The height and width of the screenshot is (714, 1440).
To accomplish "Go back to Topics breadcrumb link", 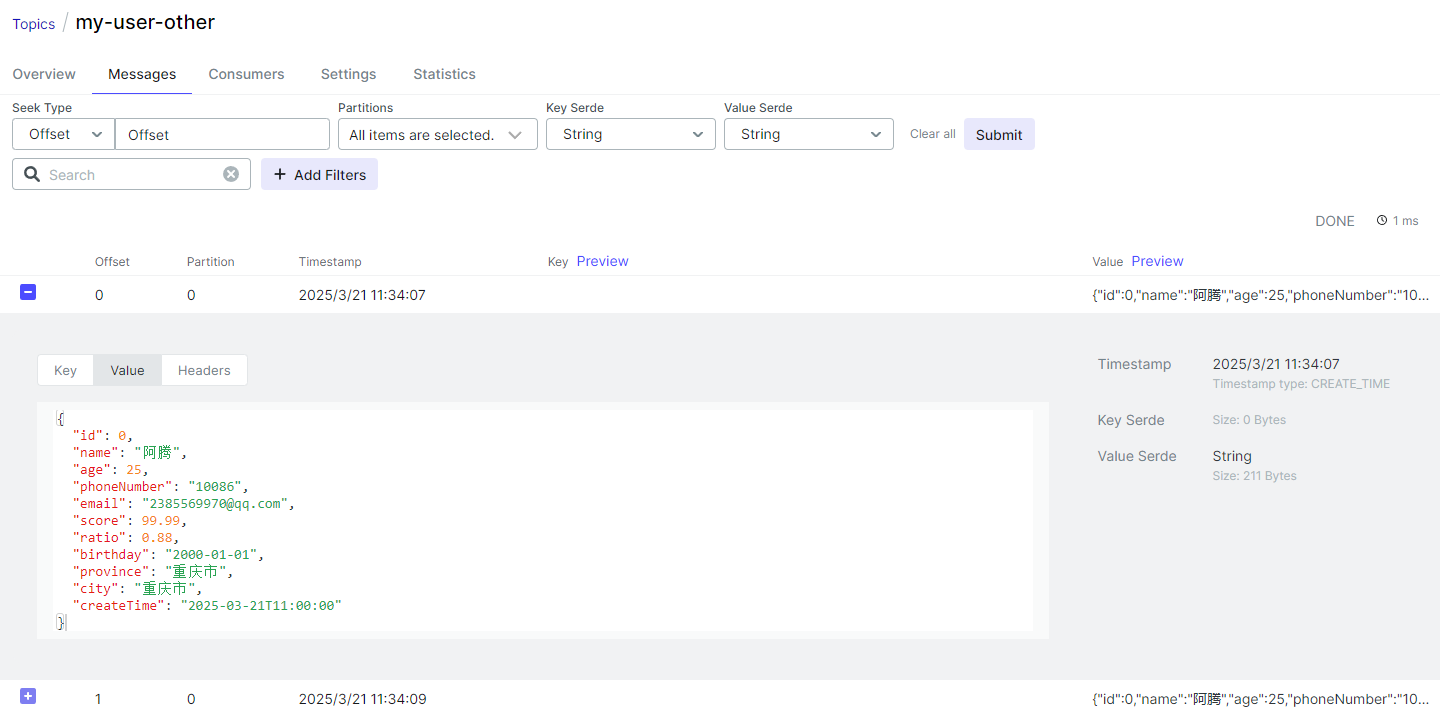I will pyautogui.click(x=34, y=24).
